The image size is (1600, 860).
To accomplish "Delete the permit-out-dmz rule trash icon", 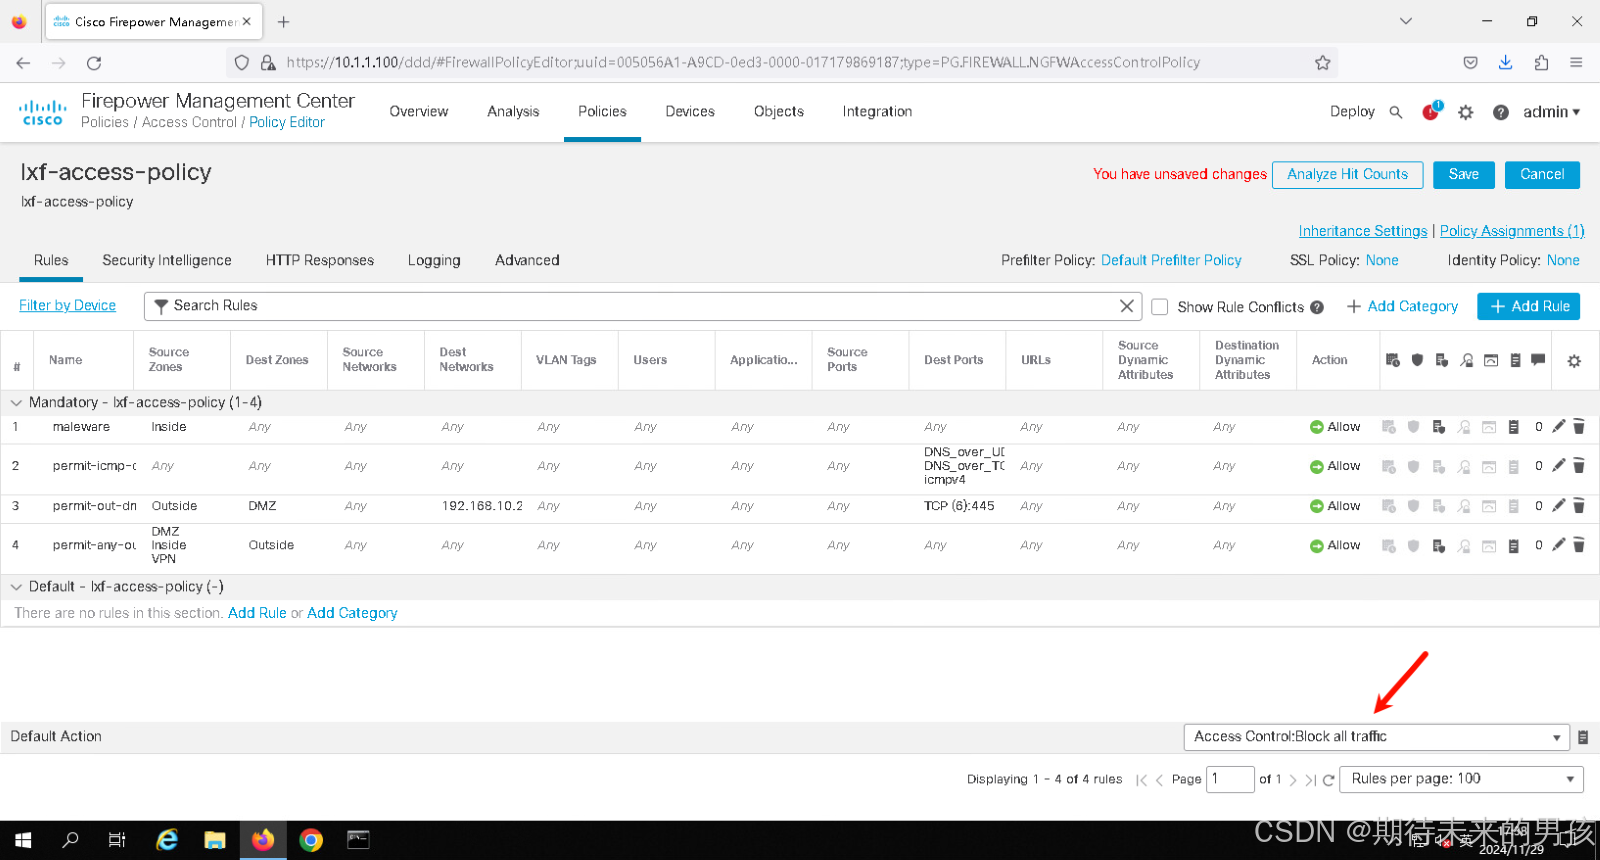I will coord(1579,506).
